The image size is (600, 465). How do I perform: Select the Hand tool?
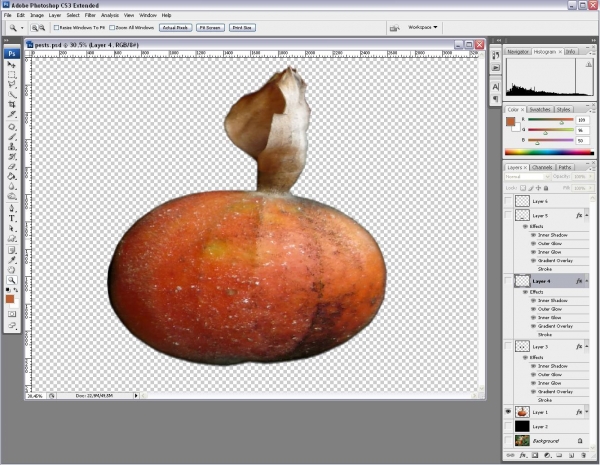[12, 271]
